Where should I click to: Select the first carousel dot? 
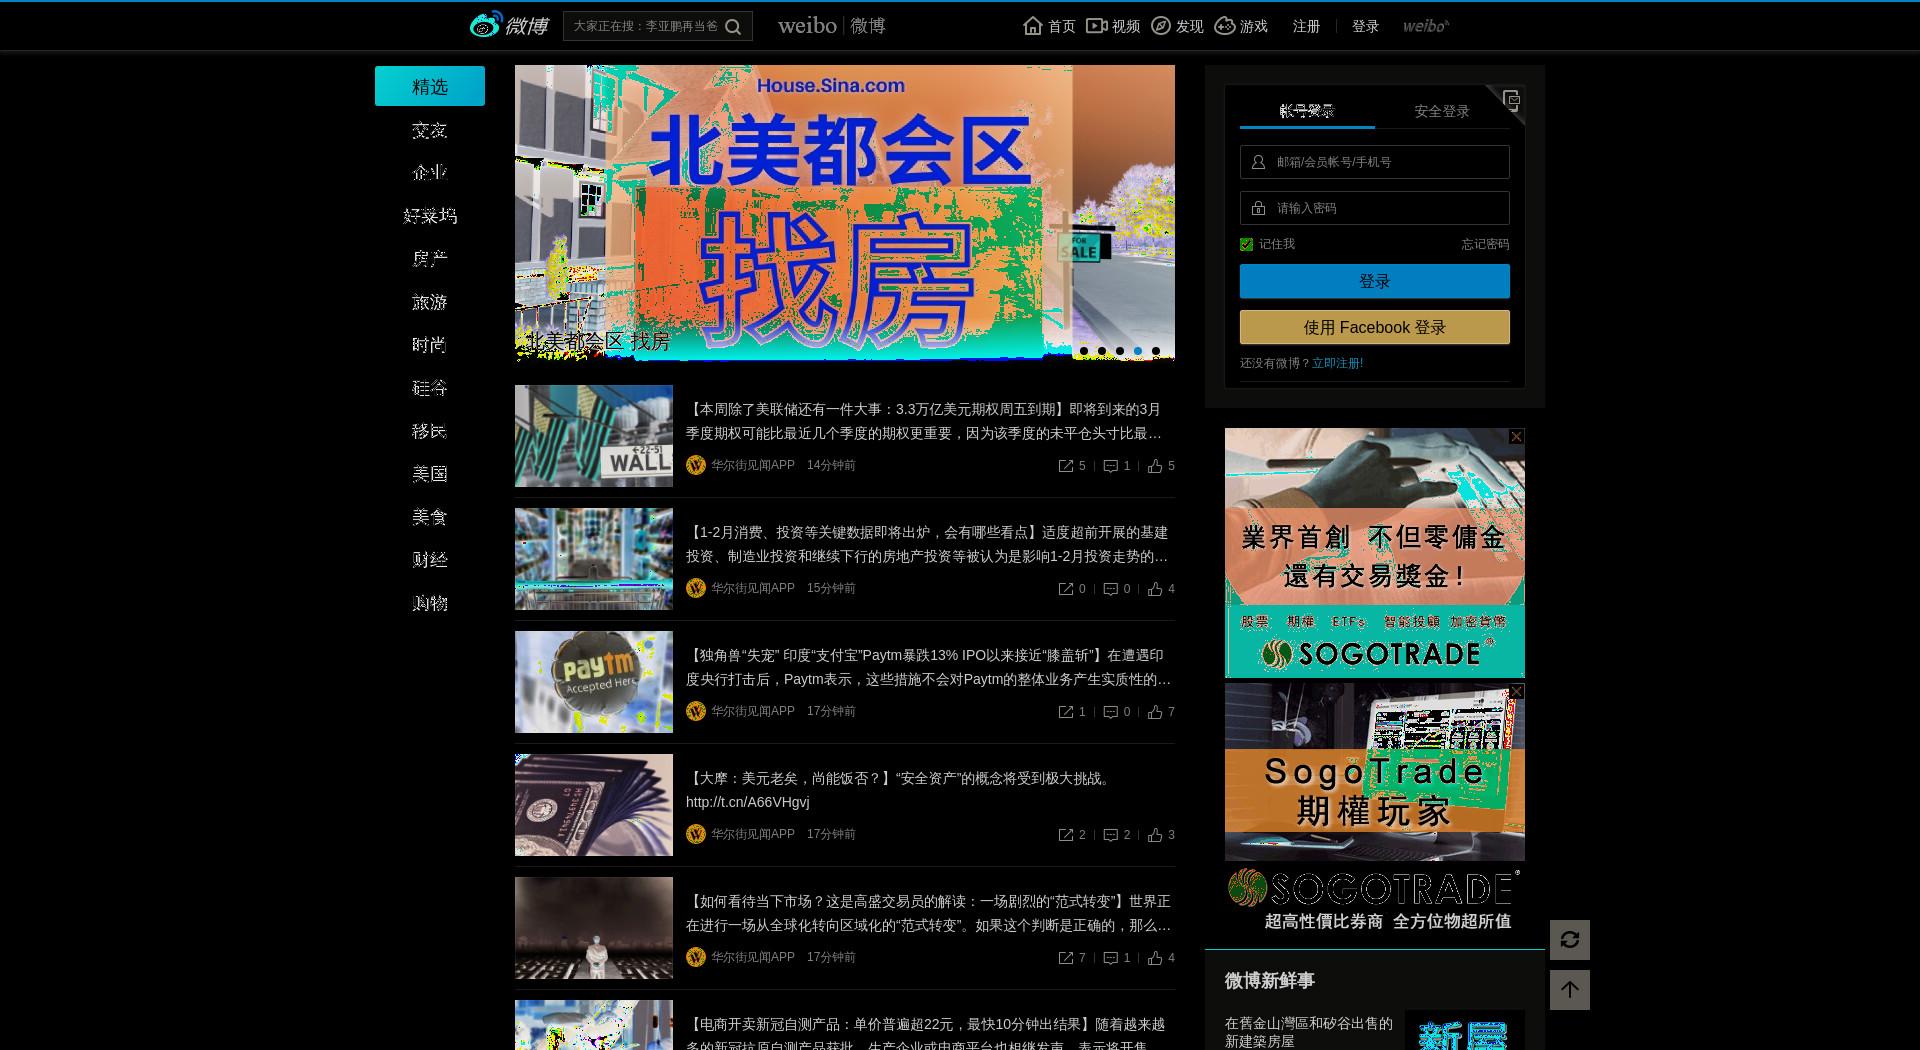coord(1083,351)
